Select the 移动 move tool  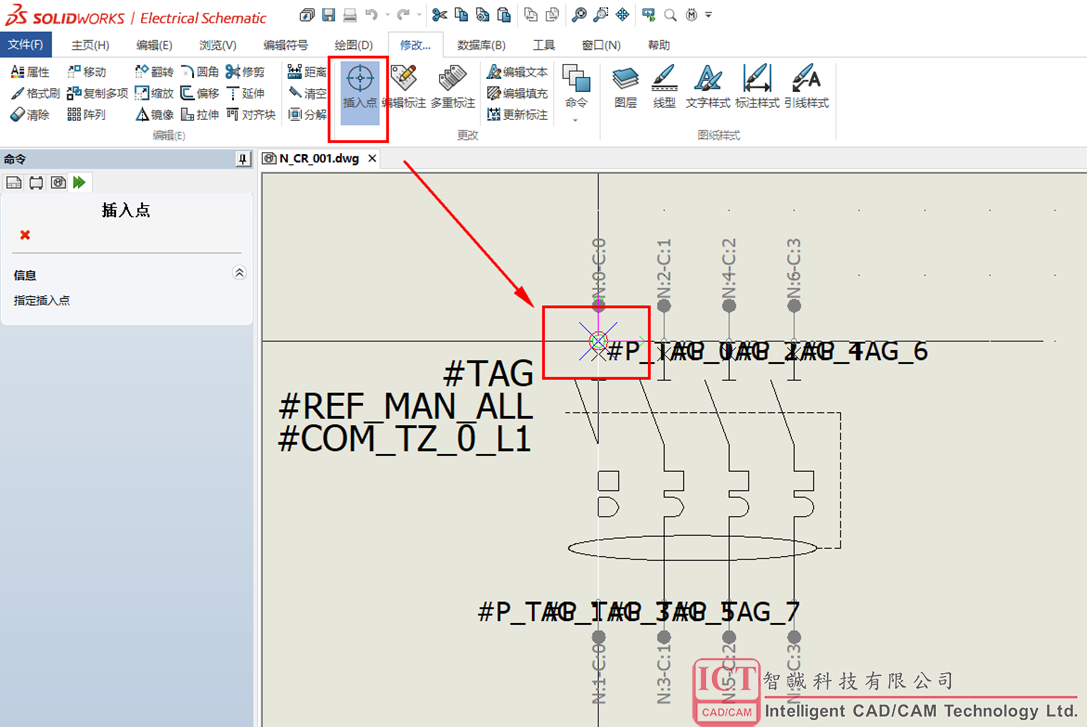click(87, 71)
